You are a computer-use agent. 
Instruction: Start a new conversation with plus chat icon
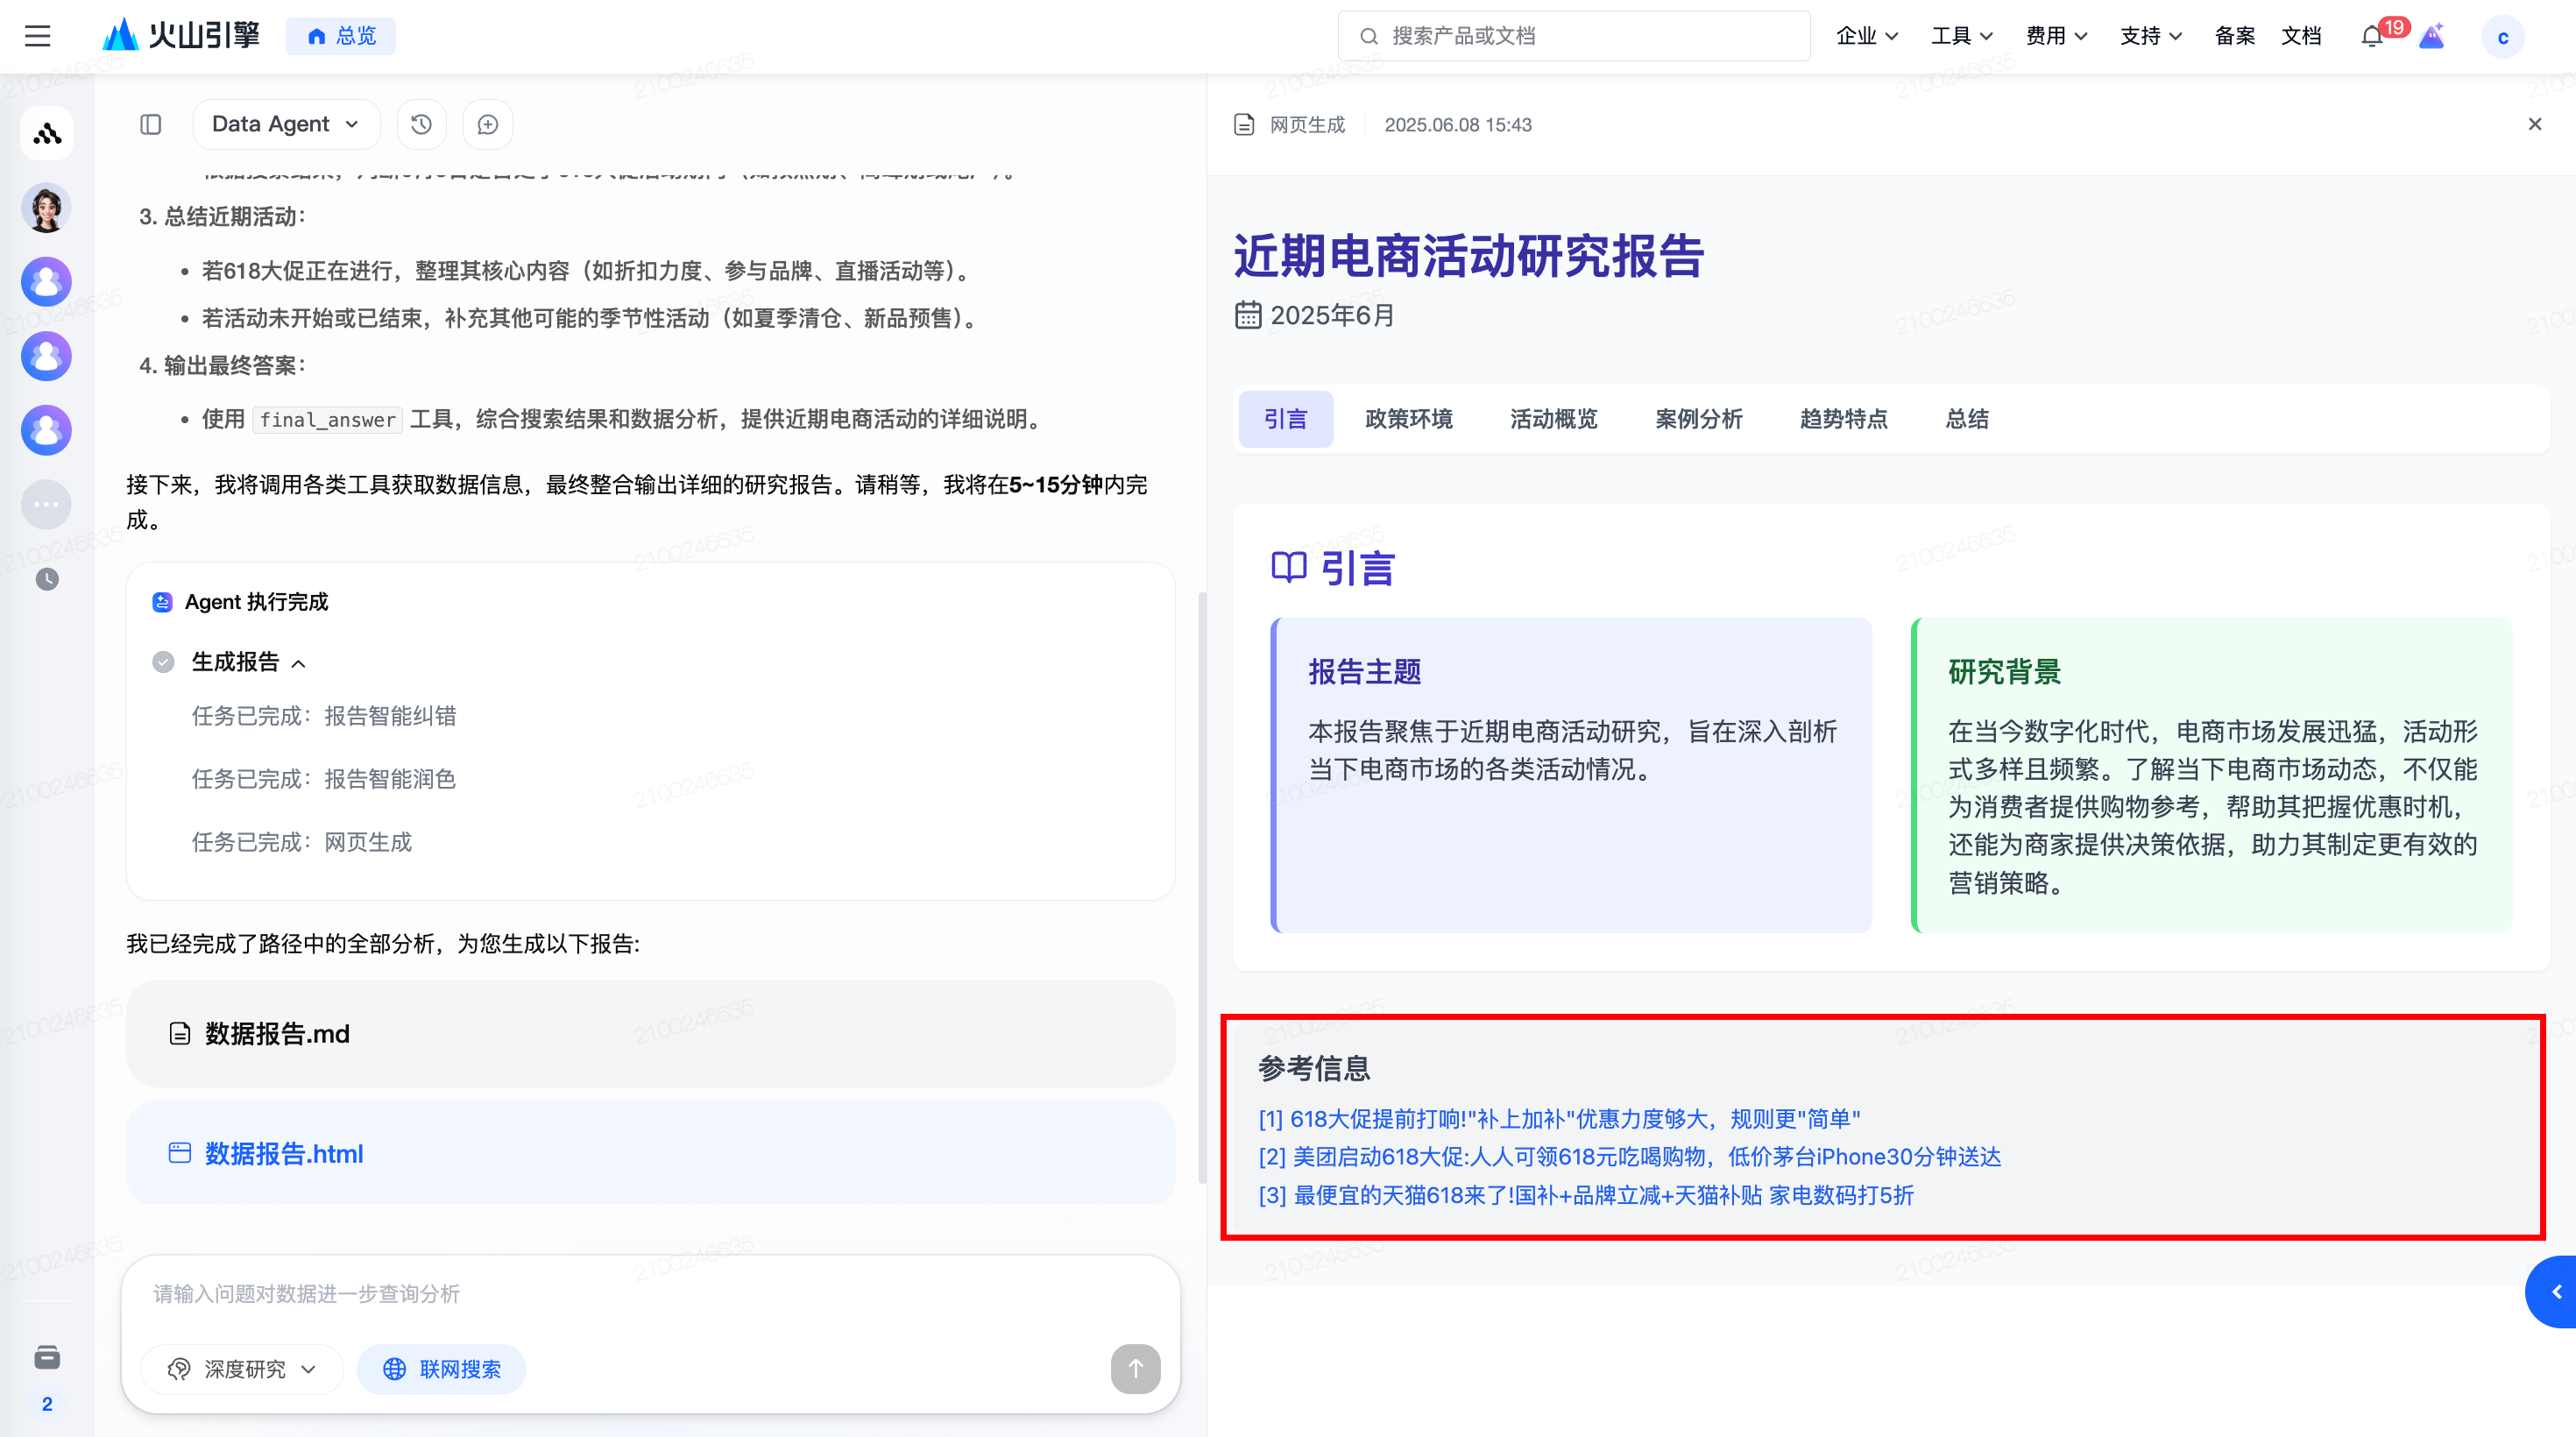[488, 124]
